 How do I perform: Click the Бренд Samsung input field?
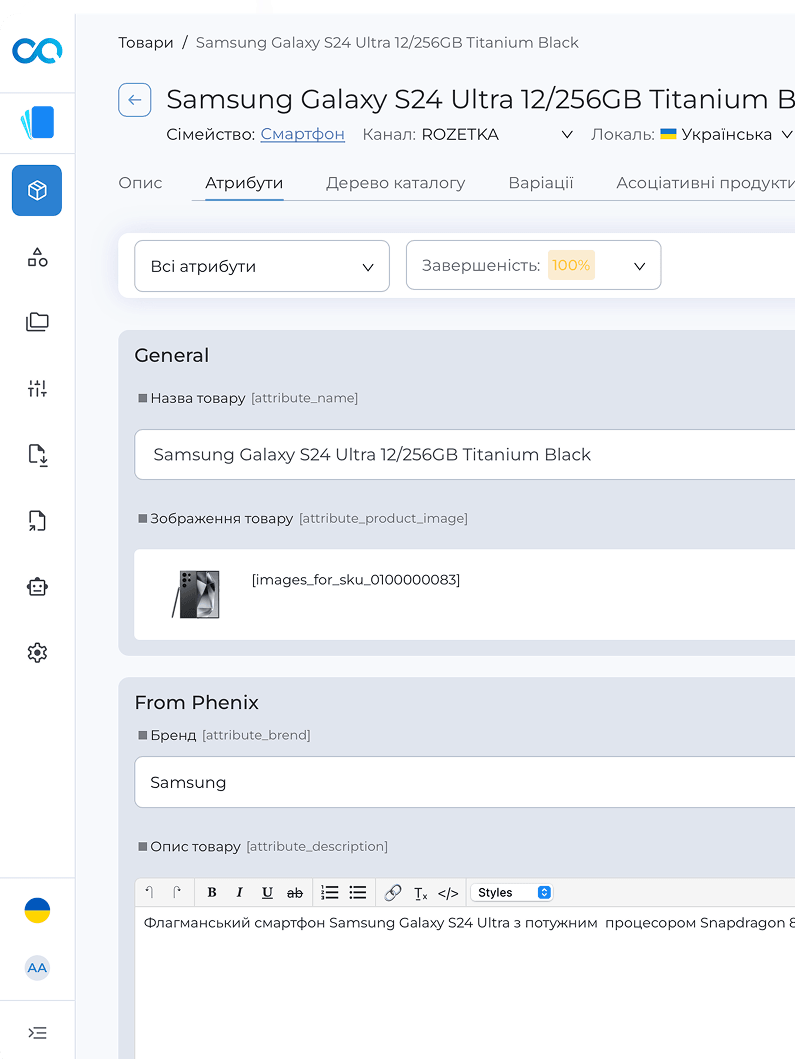465,782
